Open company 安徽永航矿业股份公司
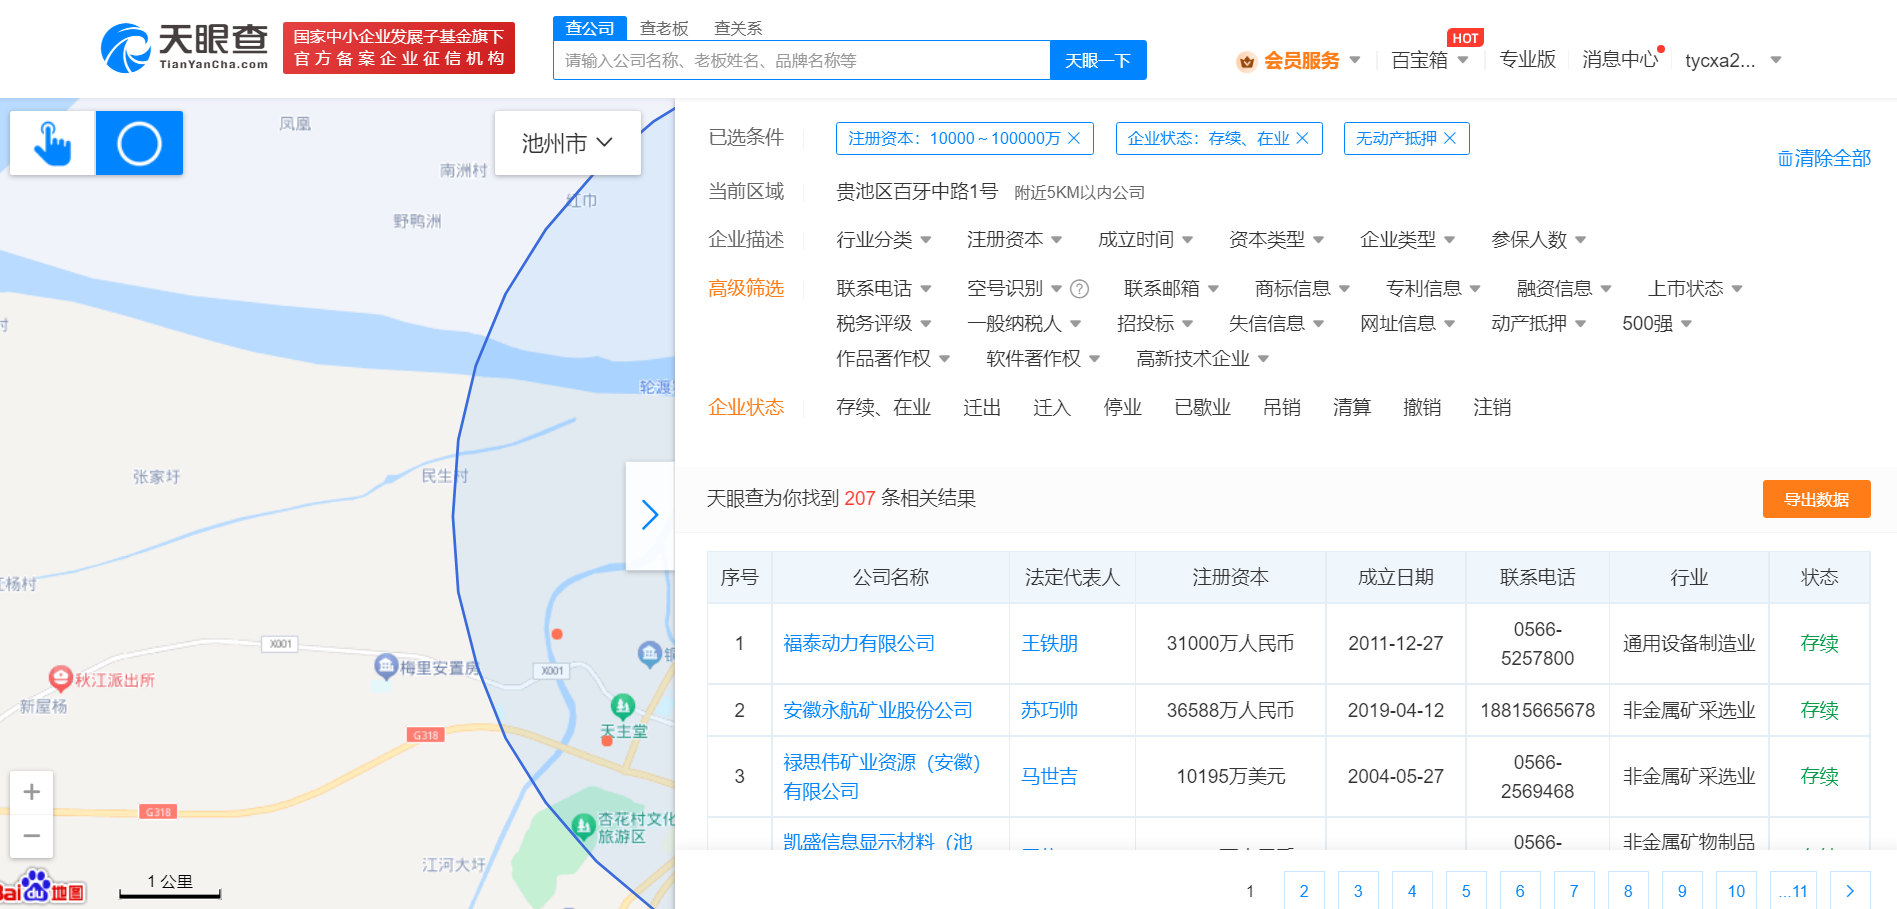1897x909 pixels. 878,711
